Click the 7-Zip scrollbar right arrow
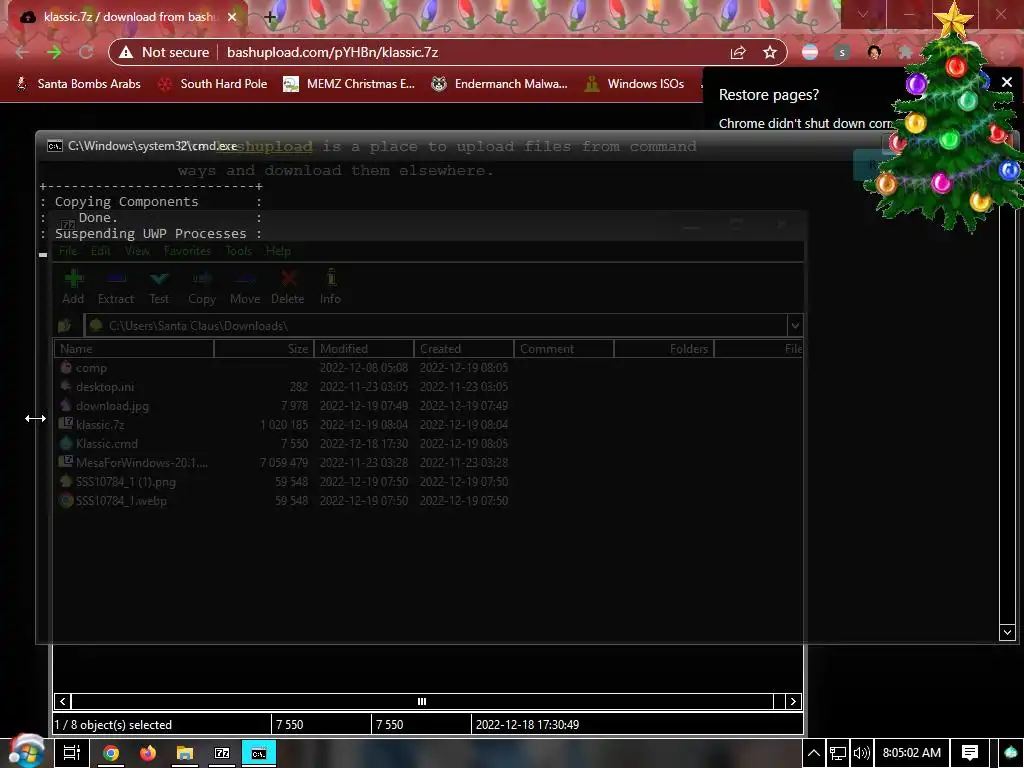Viewport: 1024px width, 768px height. coord(793,701)
